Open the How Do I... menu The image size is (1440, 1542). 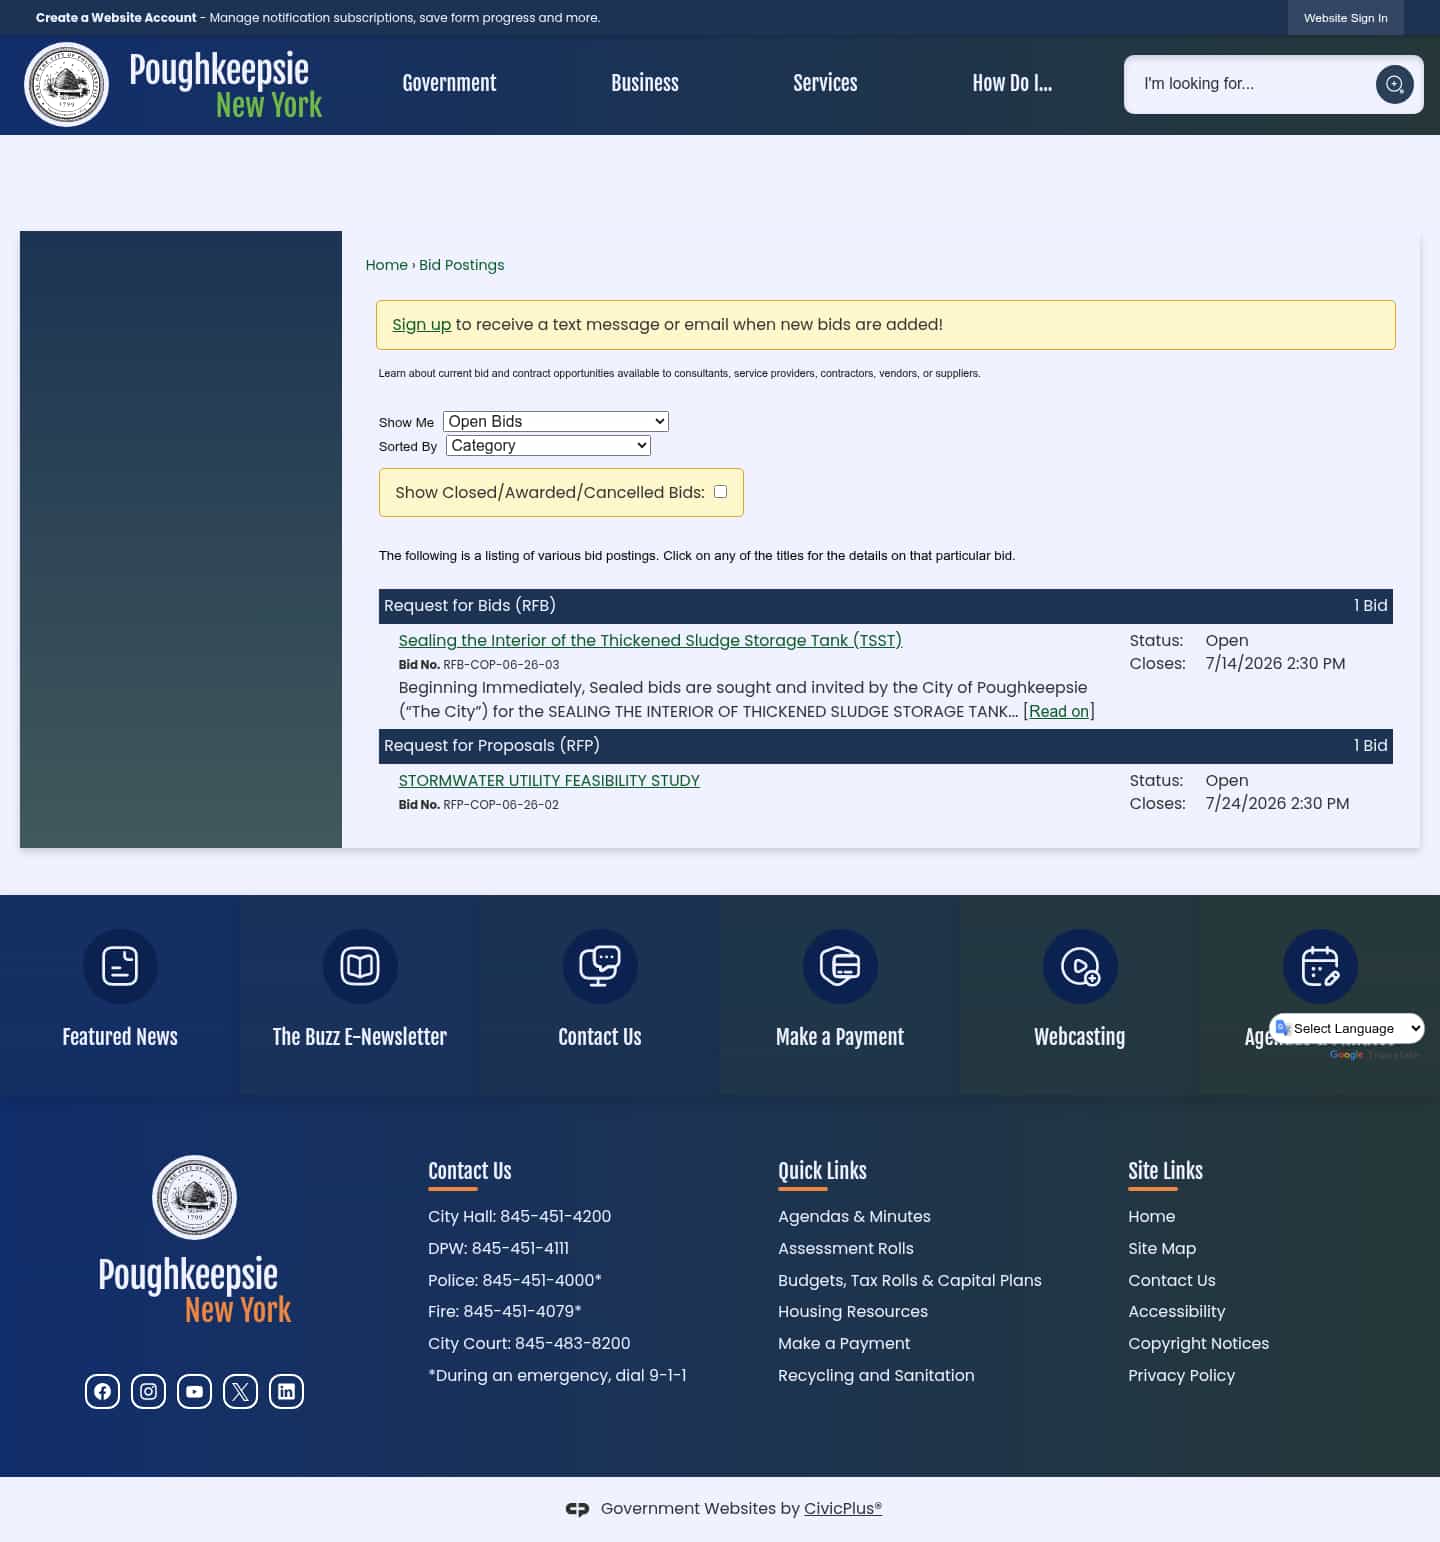(x=1012, y=83)
